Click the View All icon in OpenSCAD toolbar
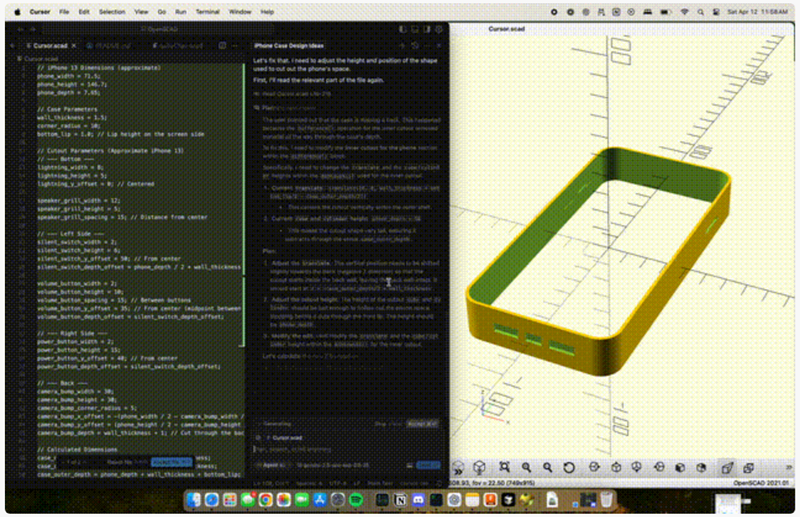Viewport: 800px width, 517px height. pos(502,467)
